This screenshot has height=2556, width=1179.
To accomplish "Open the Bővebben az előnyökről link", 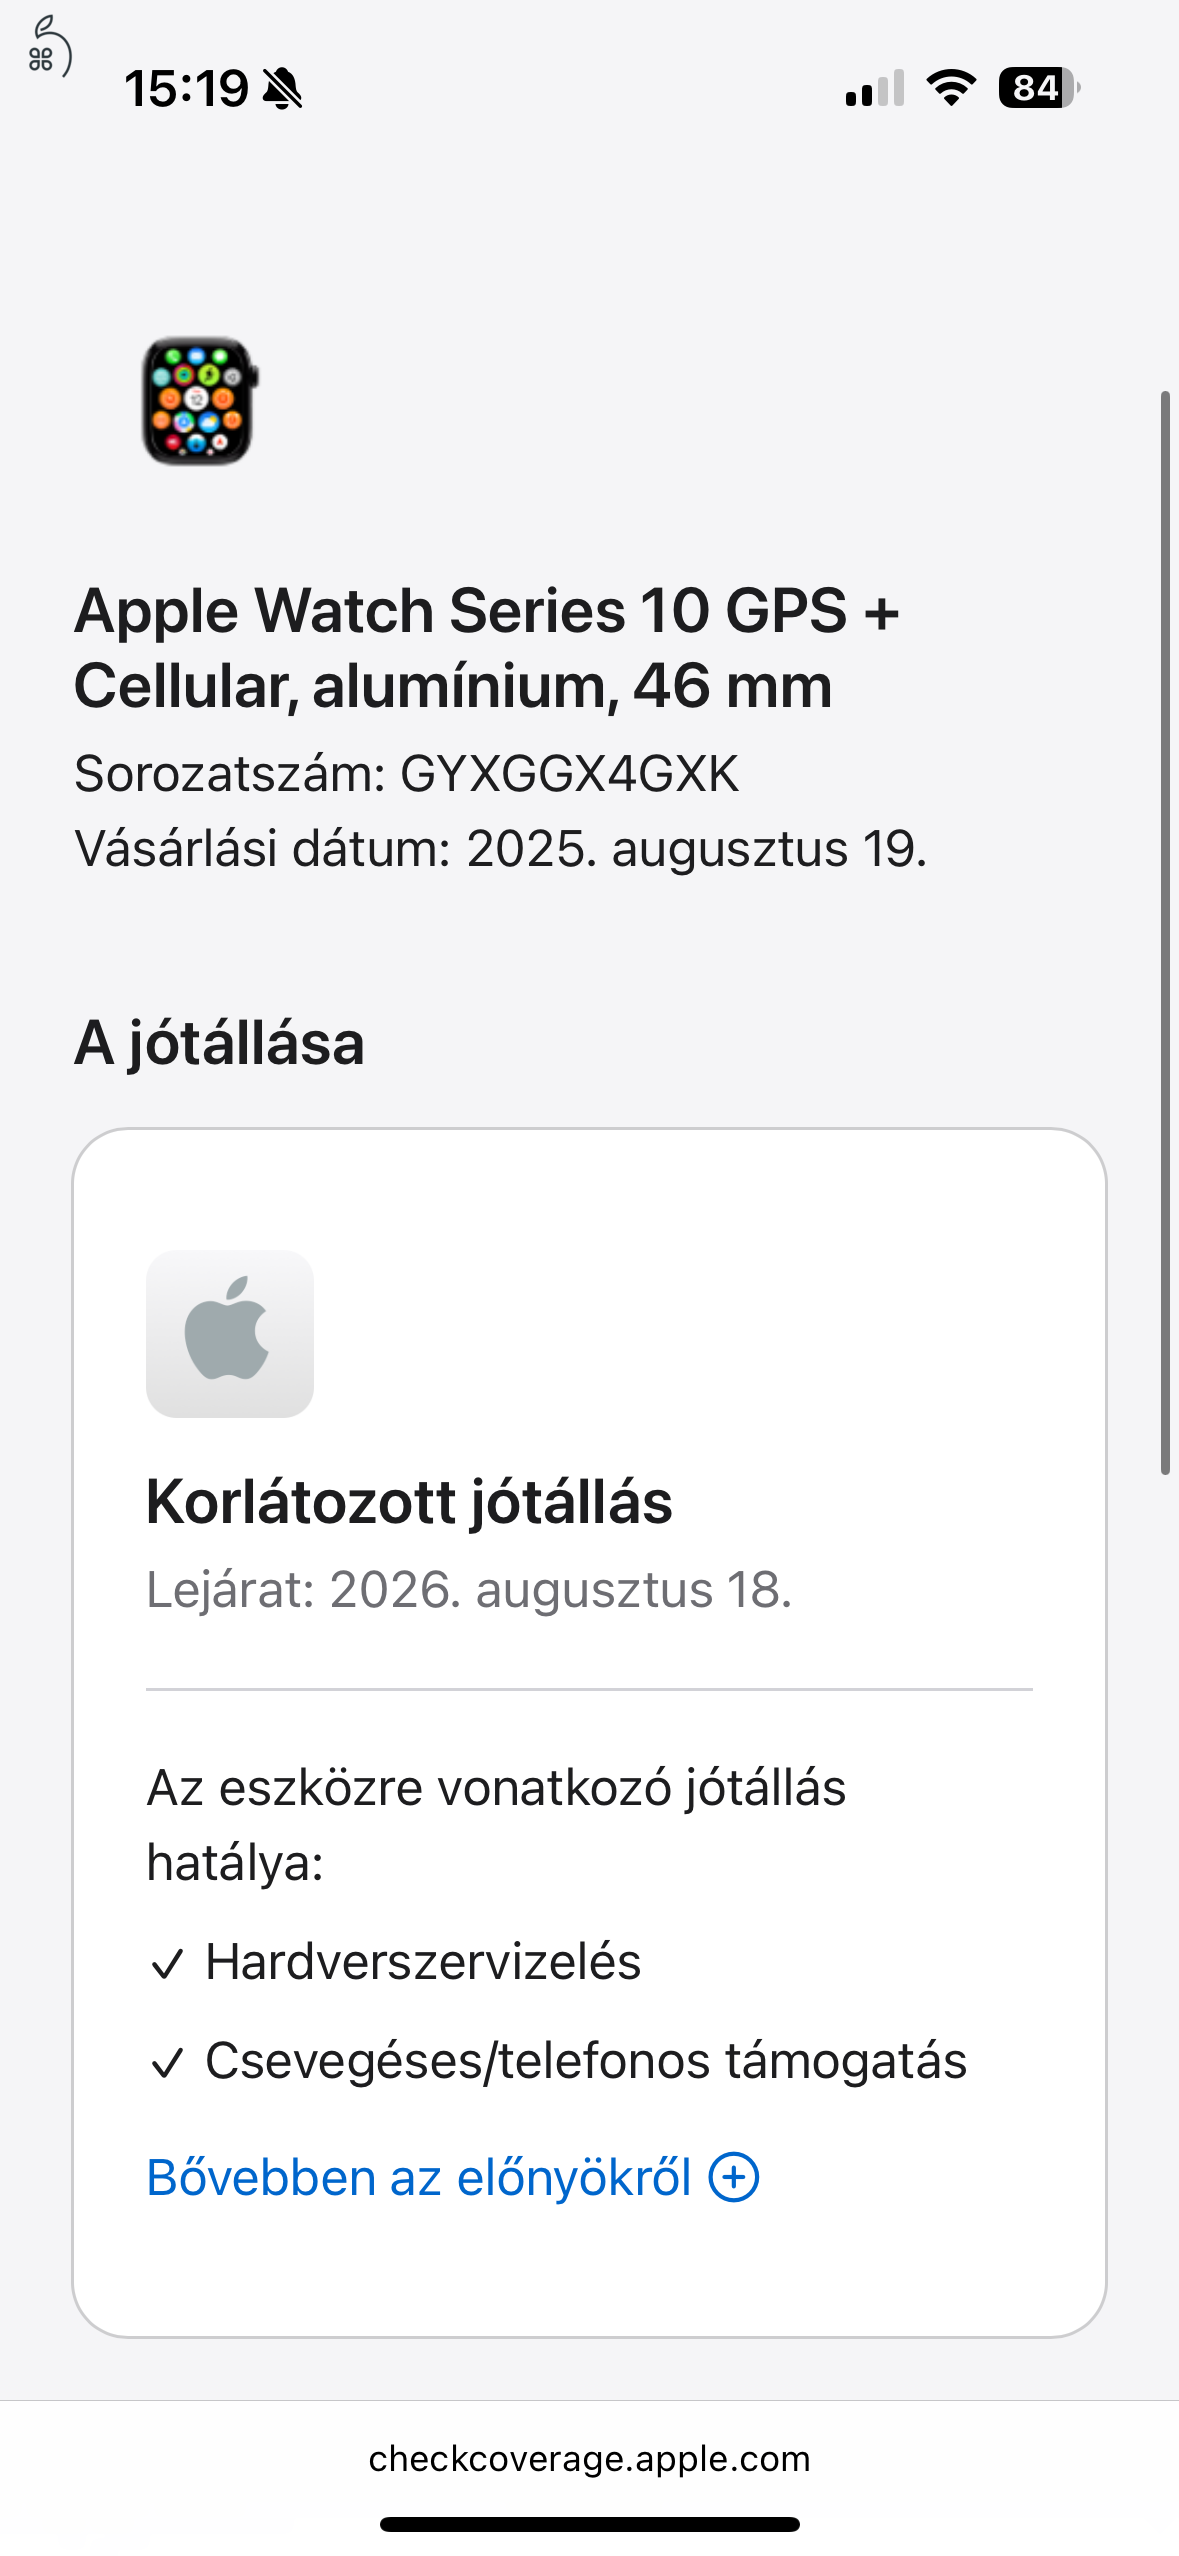I will pyautogui.click(x=452, y=2177).
